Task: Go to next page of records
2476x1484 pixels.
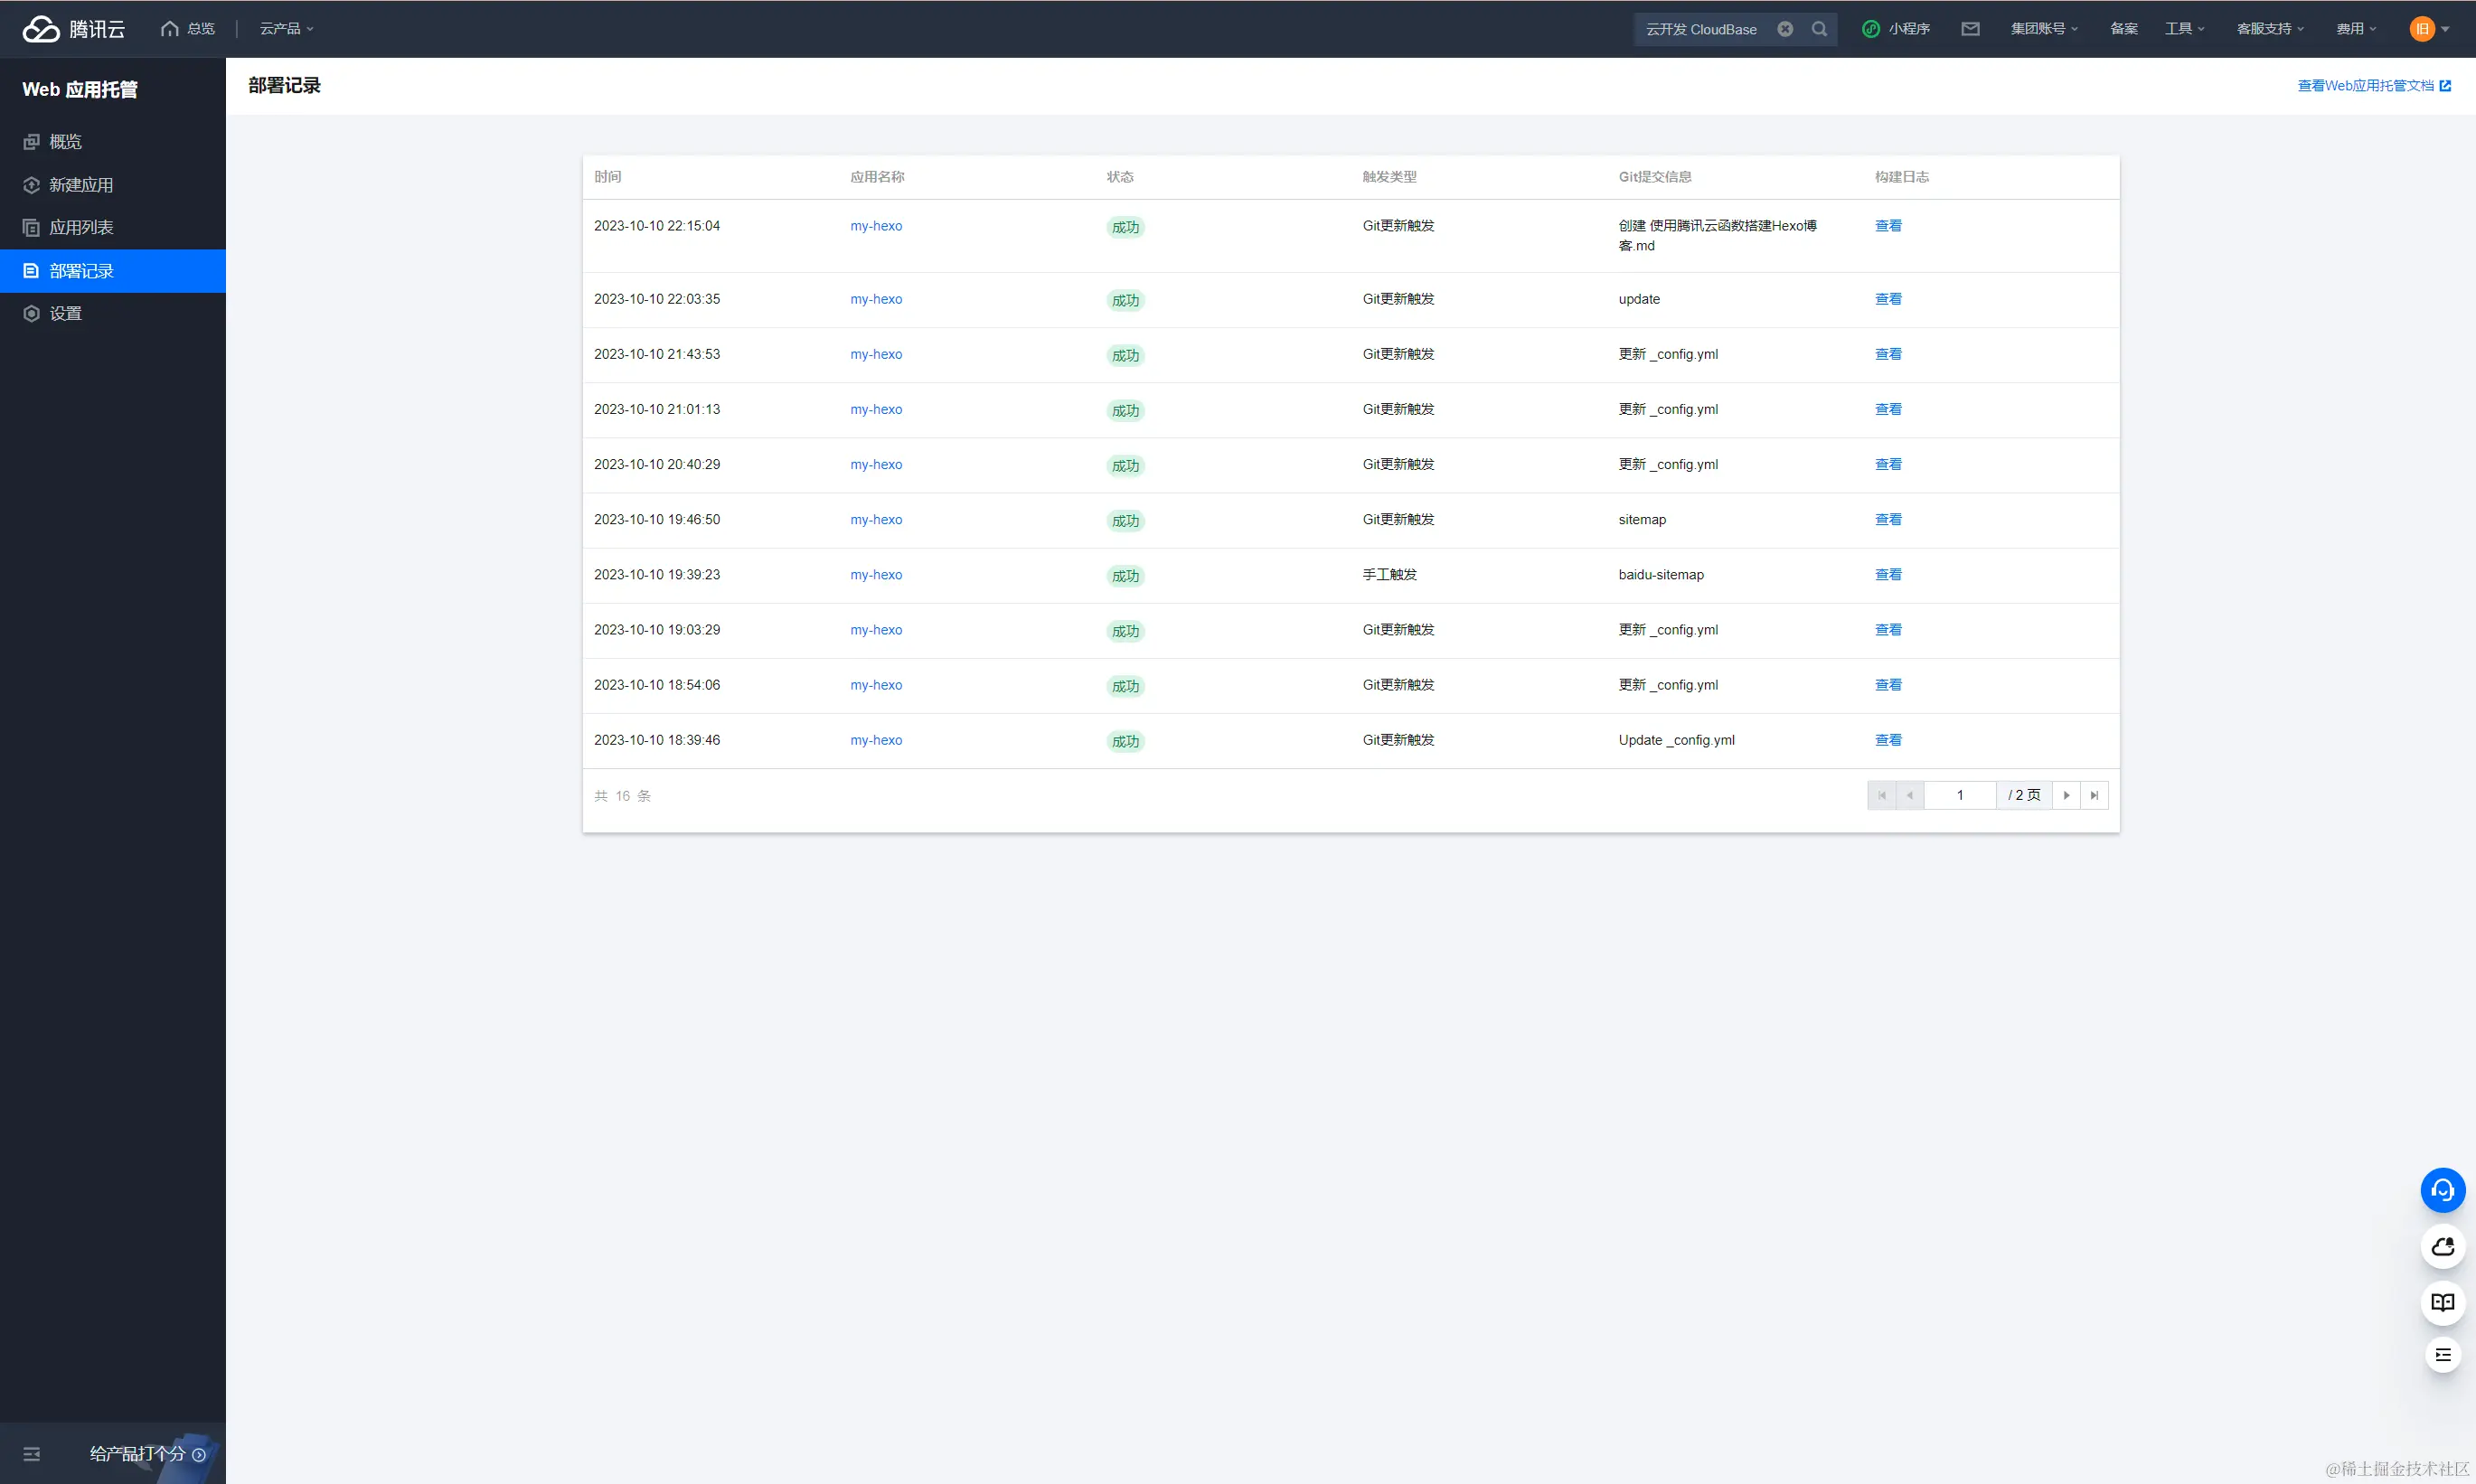Action: (x=2066, y=795)
